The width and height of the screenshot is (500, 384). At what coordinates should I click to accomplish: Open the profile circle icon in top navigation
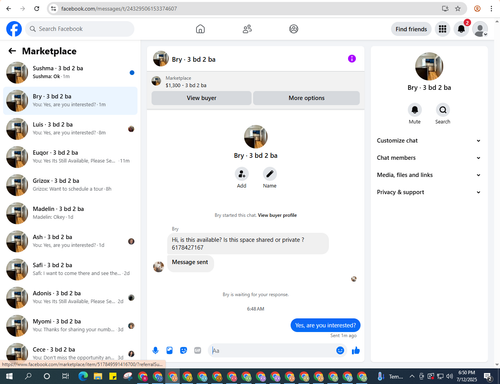point(294,29)
